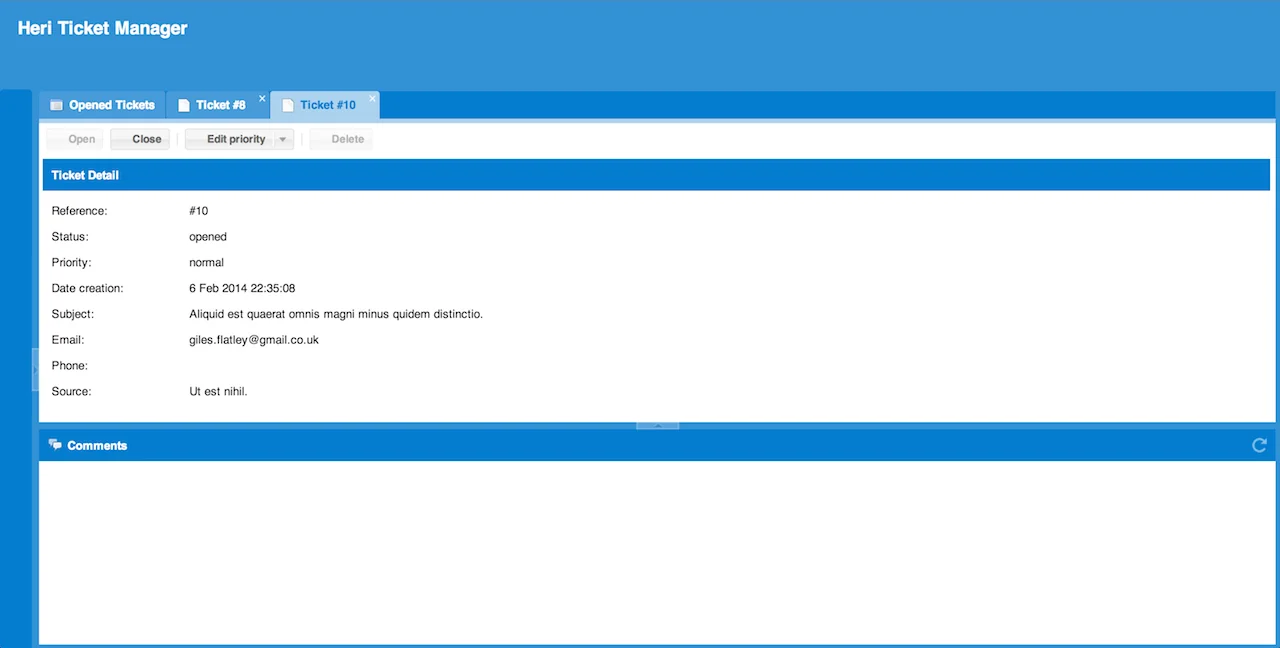Click the disabled Open button
This screenshot has height=648, width=1280.
(81, 139)
